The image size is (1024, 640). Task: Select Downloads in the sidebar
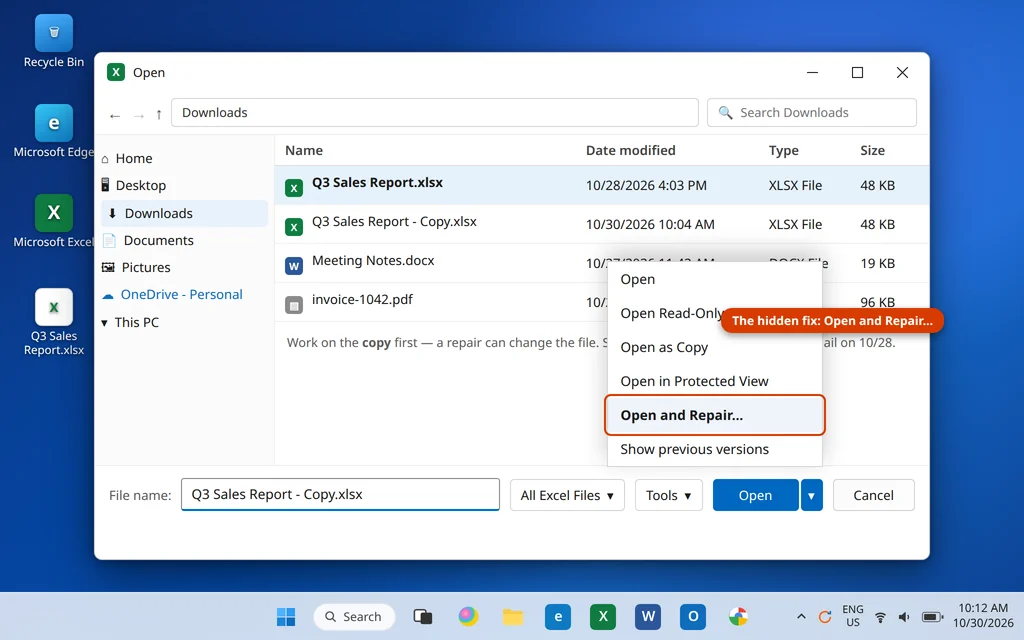184,213
